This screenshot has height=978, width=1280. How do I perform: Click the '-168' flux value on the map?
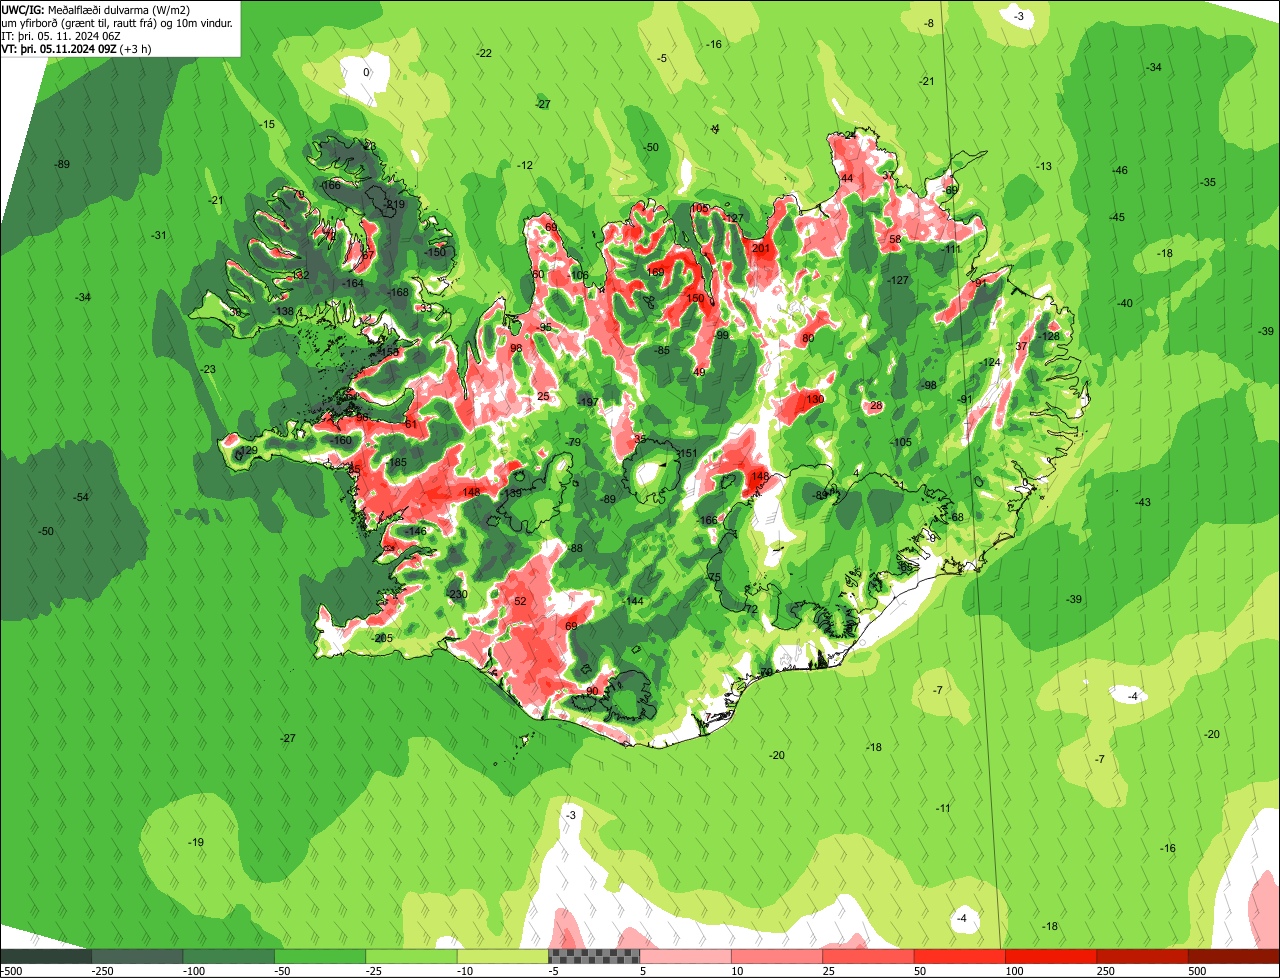(x=398, y=292)
